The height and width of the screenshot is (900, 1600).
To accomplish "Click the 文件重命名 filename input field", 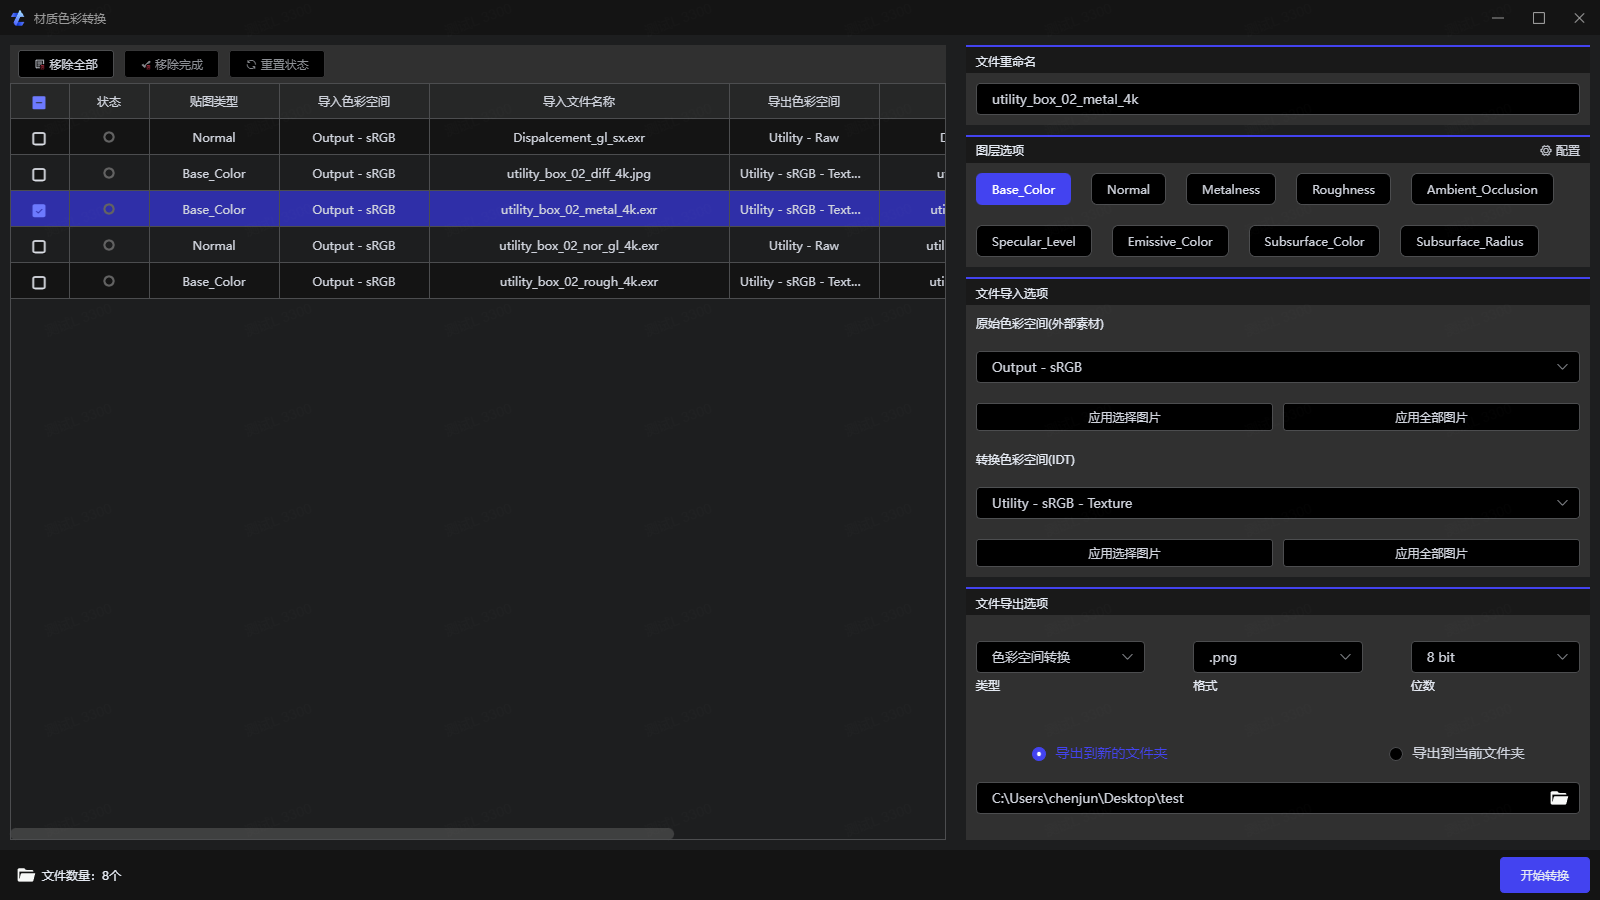I will [1277, 99].
